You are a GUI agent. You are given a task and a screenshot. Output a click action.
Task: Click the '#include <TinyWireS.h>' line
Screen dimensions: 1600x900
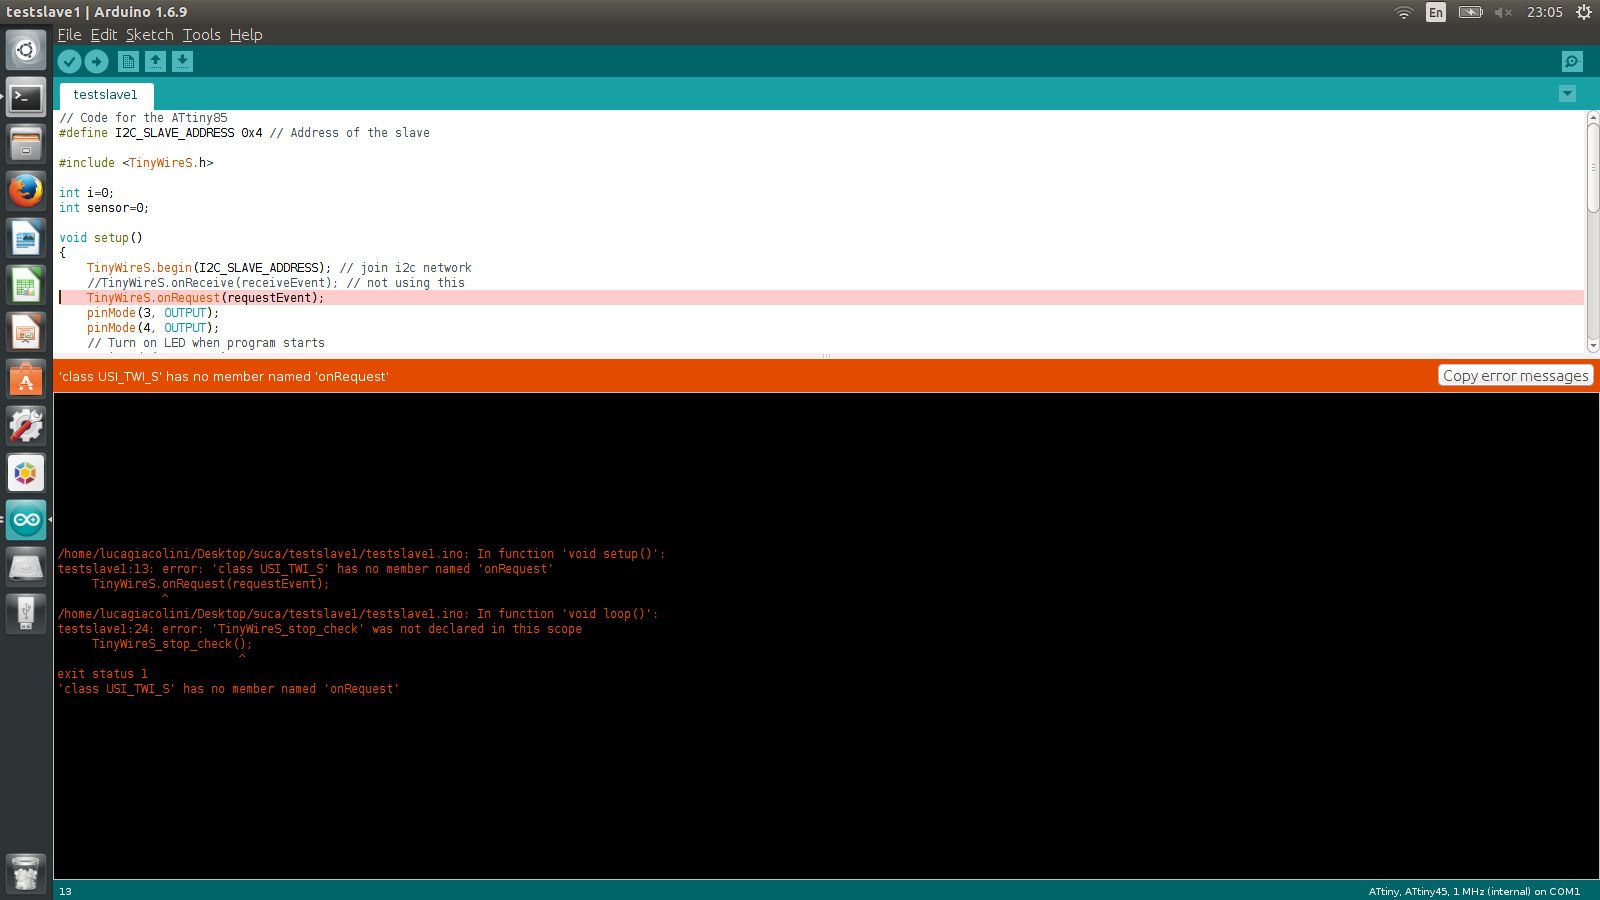(x=136, y=163)
